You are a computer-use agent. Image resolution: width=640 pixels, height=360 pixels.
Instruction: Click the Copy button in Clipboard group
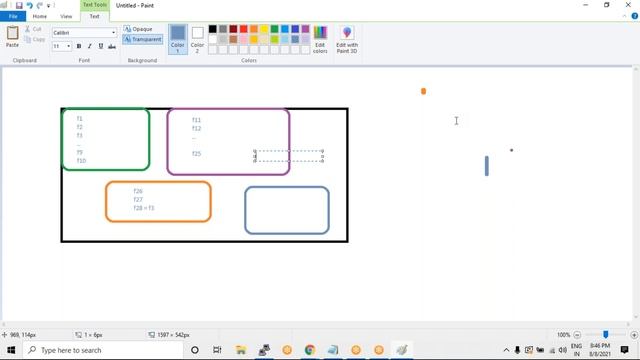[34, 40]
